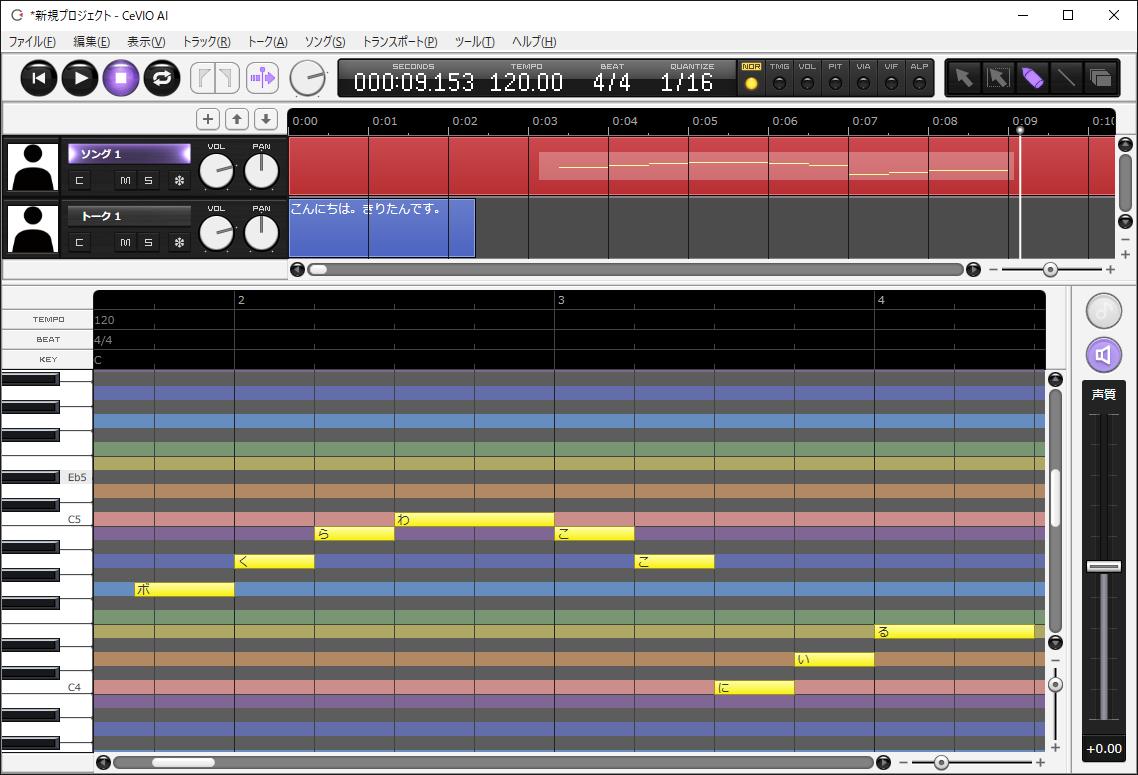Click the 声質 slider handle
The image size is (1138, 775).
1103,566
